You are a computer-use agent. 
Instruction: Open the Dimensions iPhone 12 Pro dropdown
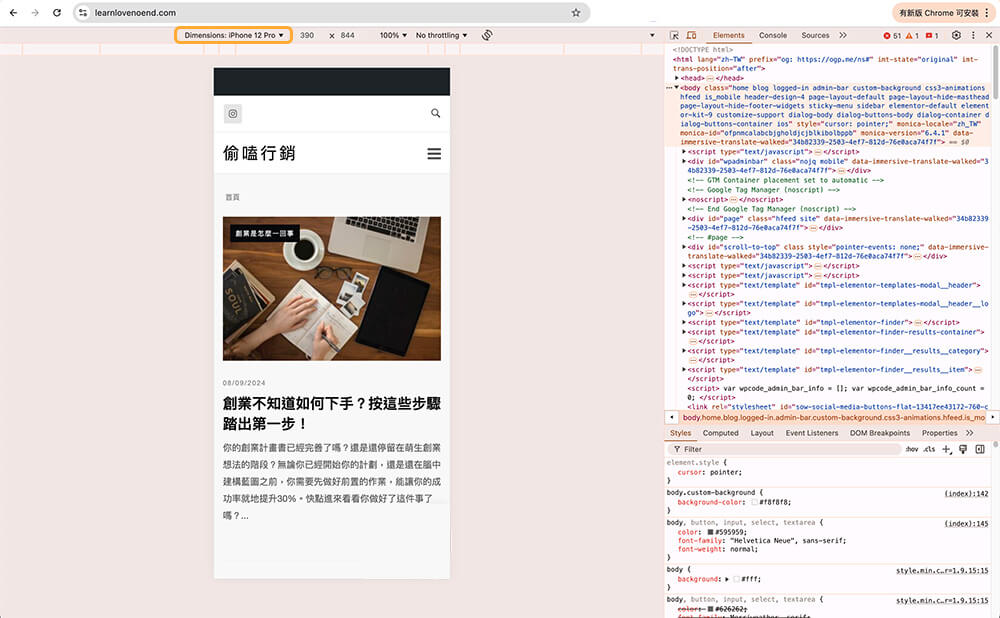tap(233, 35)
